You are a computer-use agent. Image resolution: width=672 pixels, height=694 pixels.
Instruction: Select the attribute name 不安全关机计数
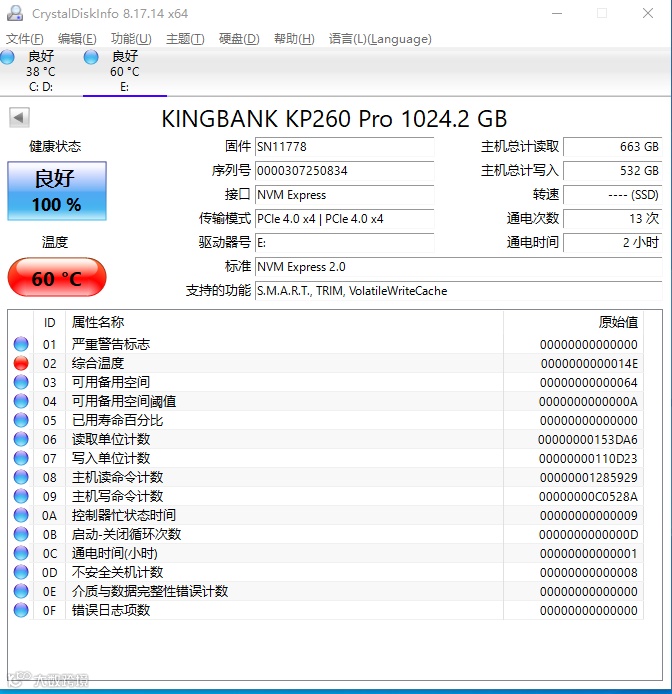tap(117, 572)
